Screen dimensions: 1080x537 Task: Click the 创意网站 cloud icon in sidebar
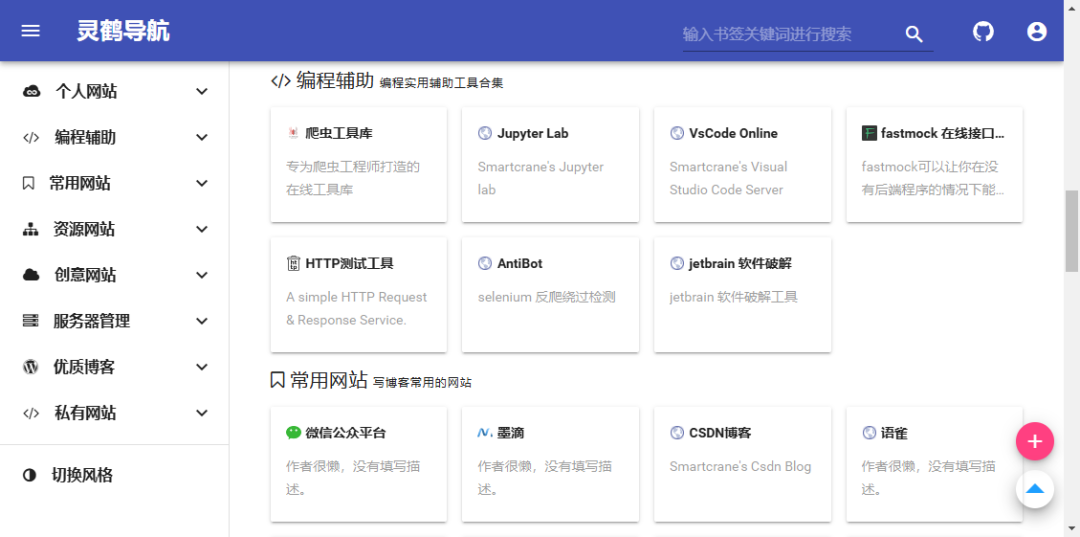(x=31, y=275)
